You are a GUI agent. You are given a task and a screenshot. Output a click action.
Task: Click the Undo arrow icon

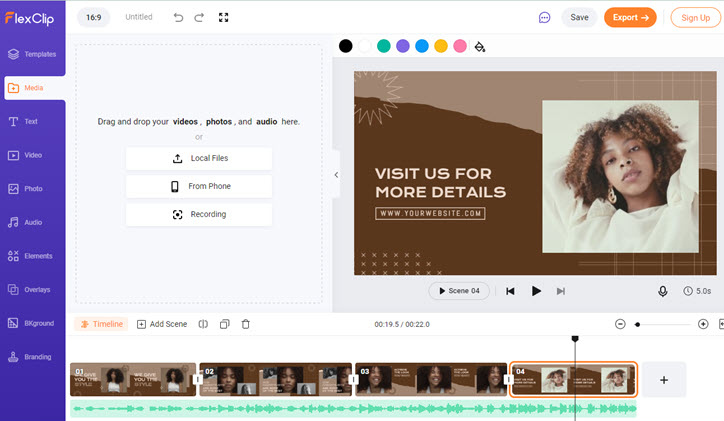click(179, 17)
